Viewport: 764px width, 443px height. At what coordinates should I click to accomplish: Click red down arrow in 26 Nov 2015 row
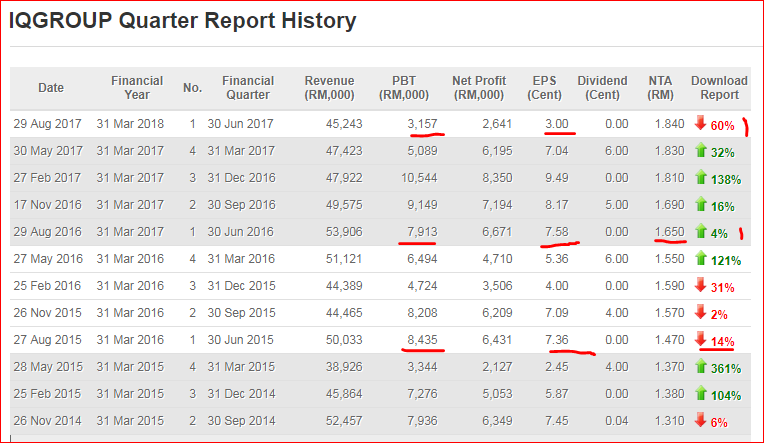701,312
